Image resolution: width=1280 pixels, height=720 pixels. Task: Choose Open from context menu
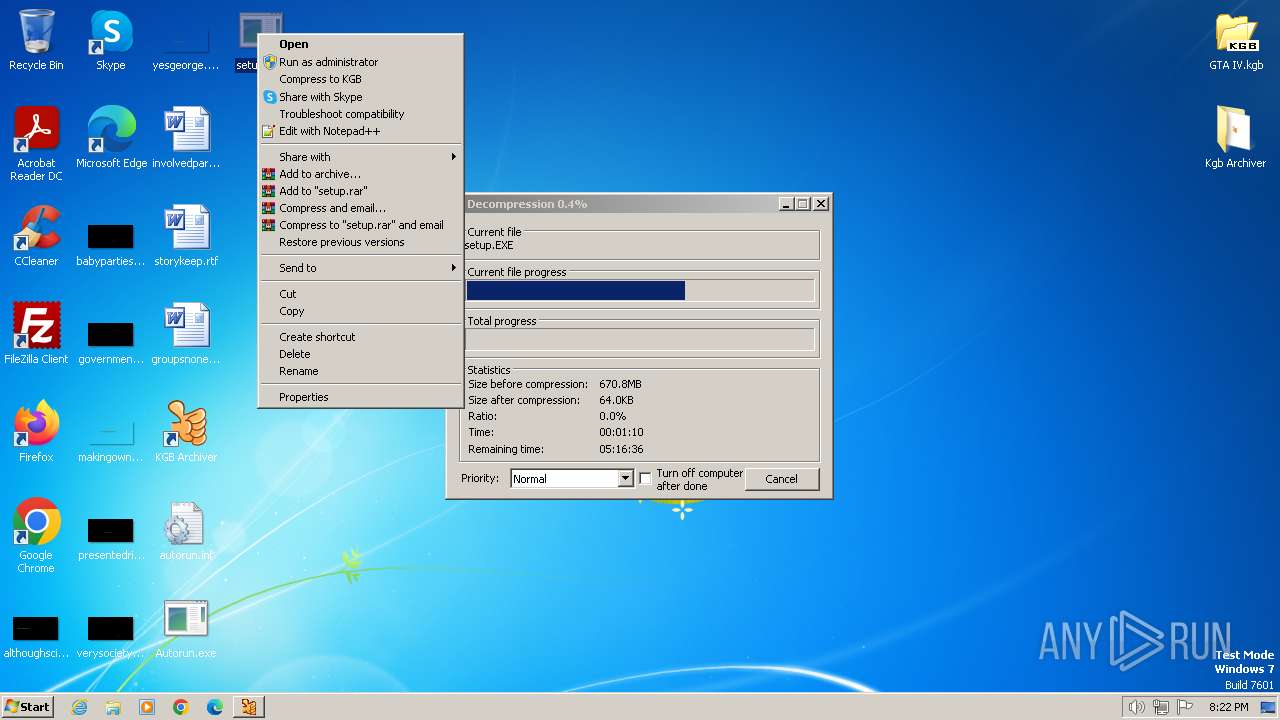tap(361, 44)
